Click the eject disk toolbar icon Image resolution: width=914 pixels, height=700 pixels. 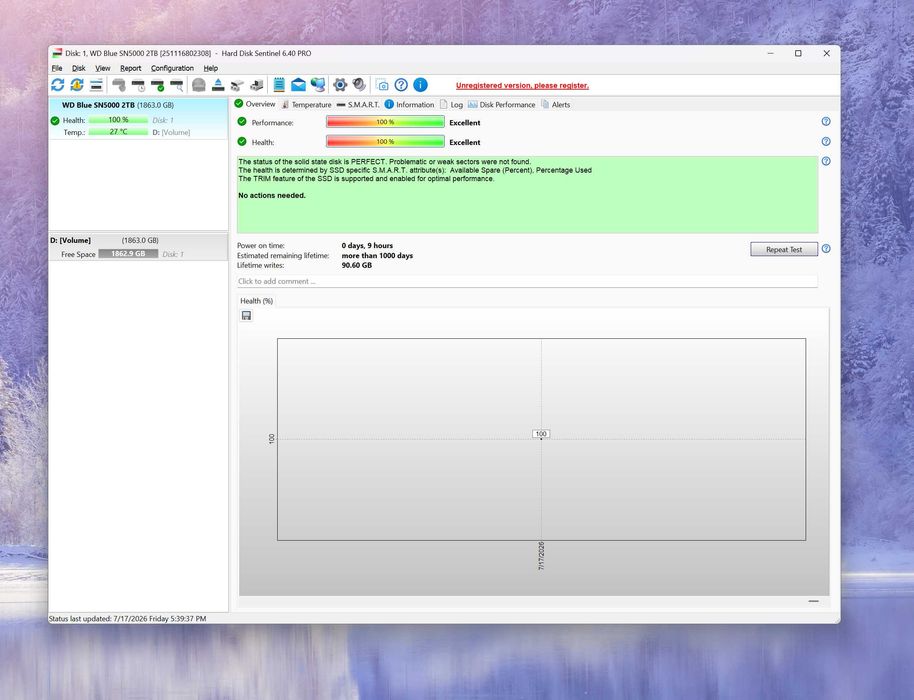(218, 85)
